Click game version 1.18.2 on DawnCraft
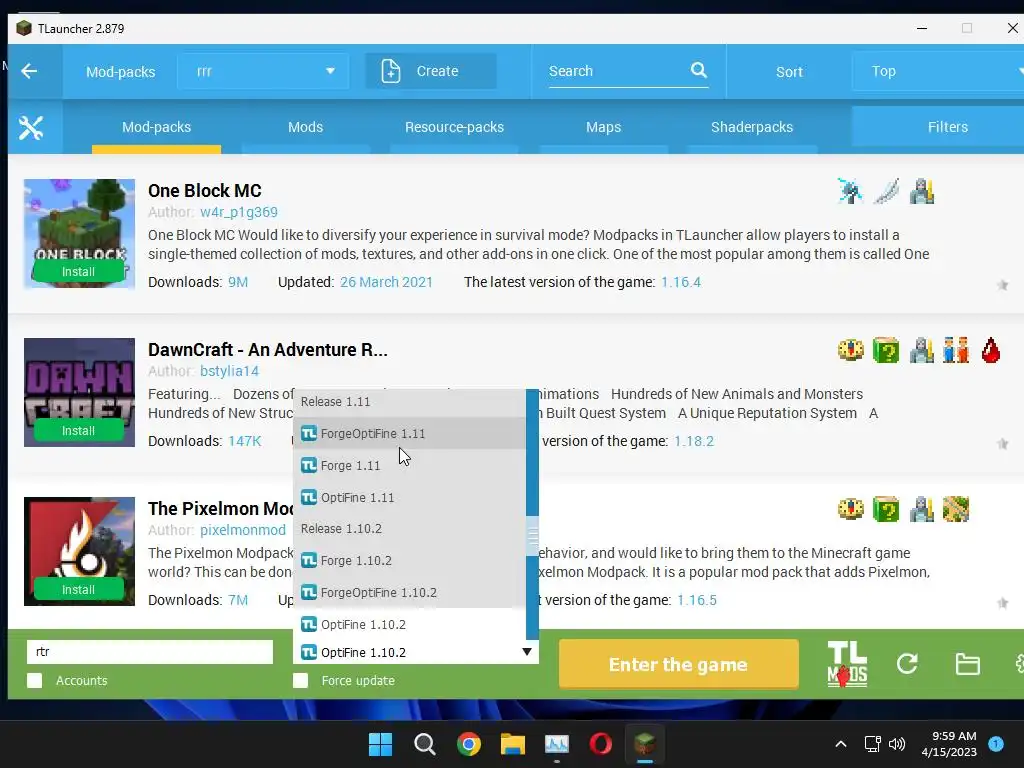1024x768 pixels. click(694, 441)
